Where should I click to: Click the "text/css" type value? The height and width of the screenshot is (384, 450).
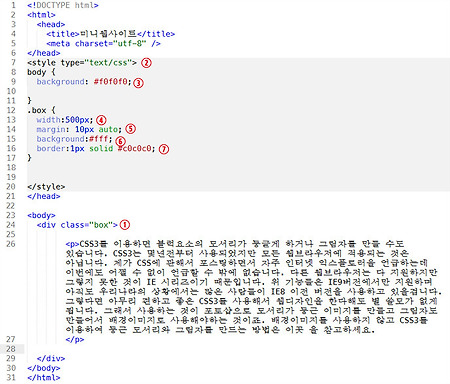pyautogui.click(x=108, y=63)
